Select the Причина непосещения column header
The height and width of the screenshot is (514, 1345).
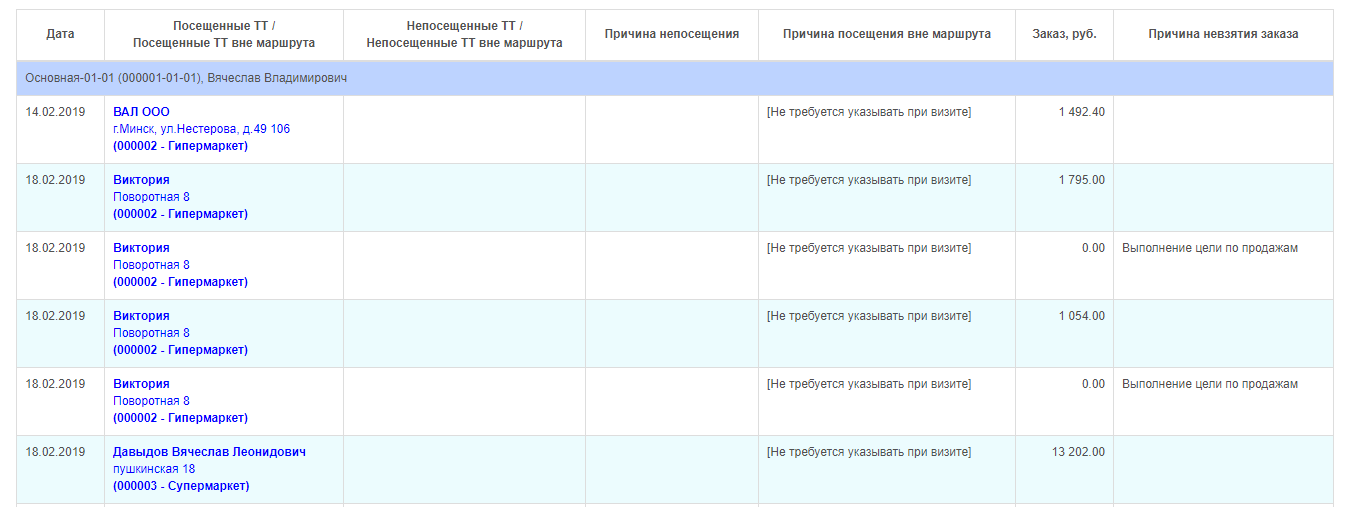(671, 34)
